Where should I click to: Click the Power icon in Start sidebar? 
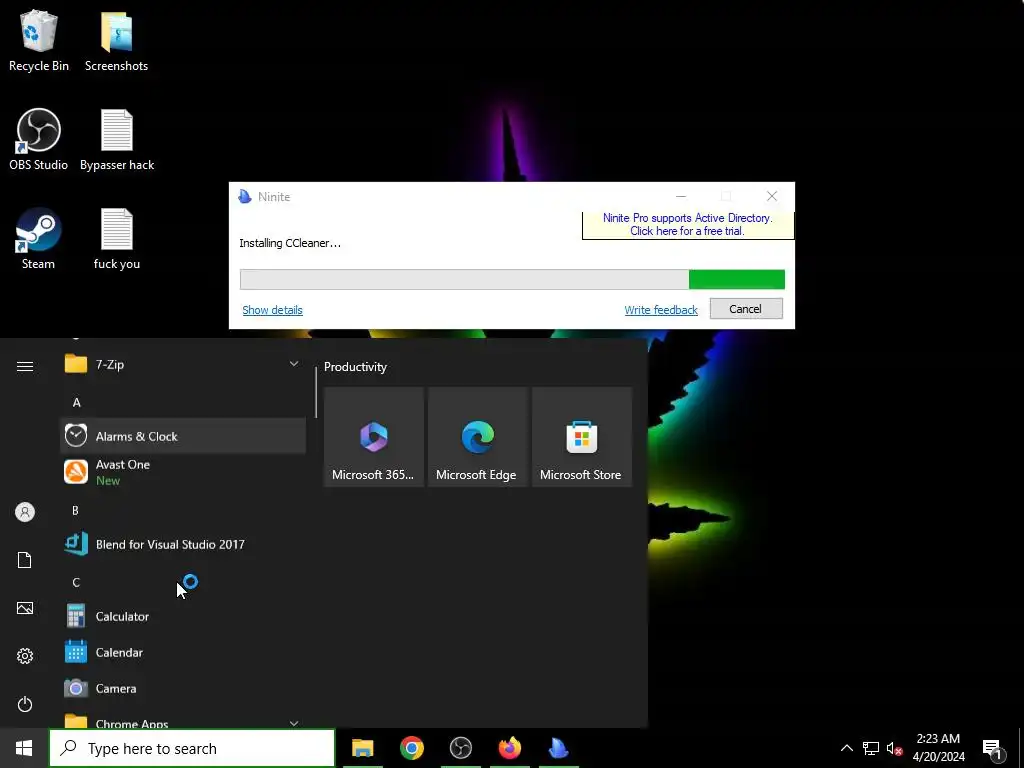25,704
